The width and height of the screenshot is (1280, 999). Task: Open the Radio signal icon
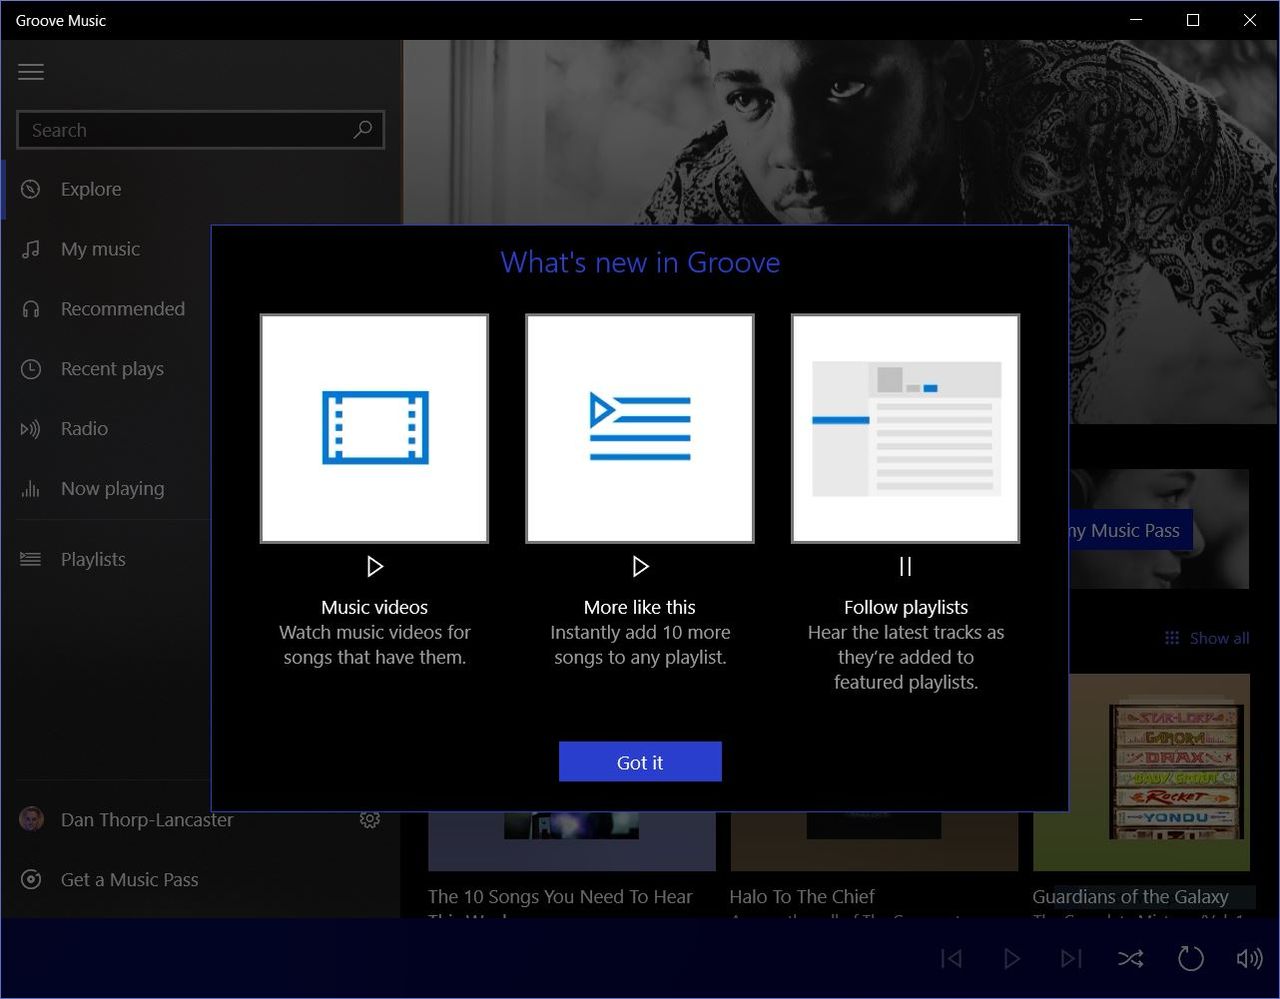(x=31, y=429)
